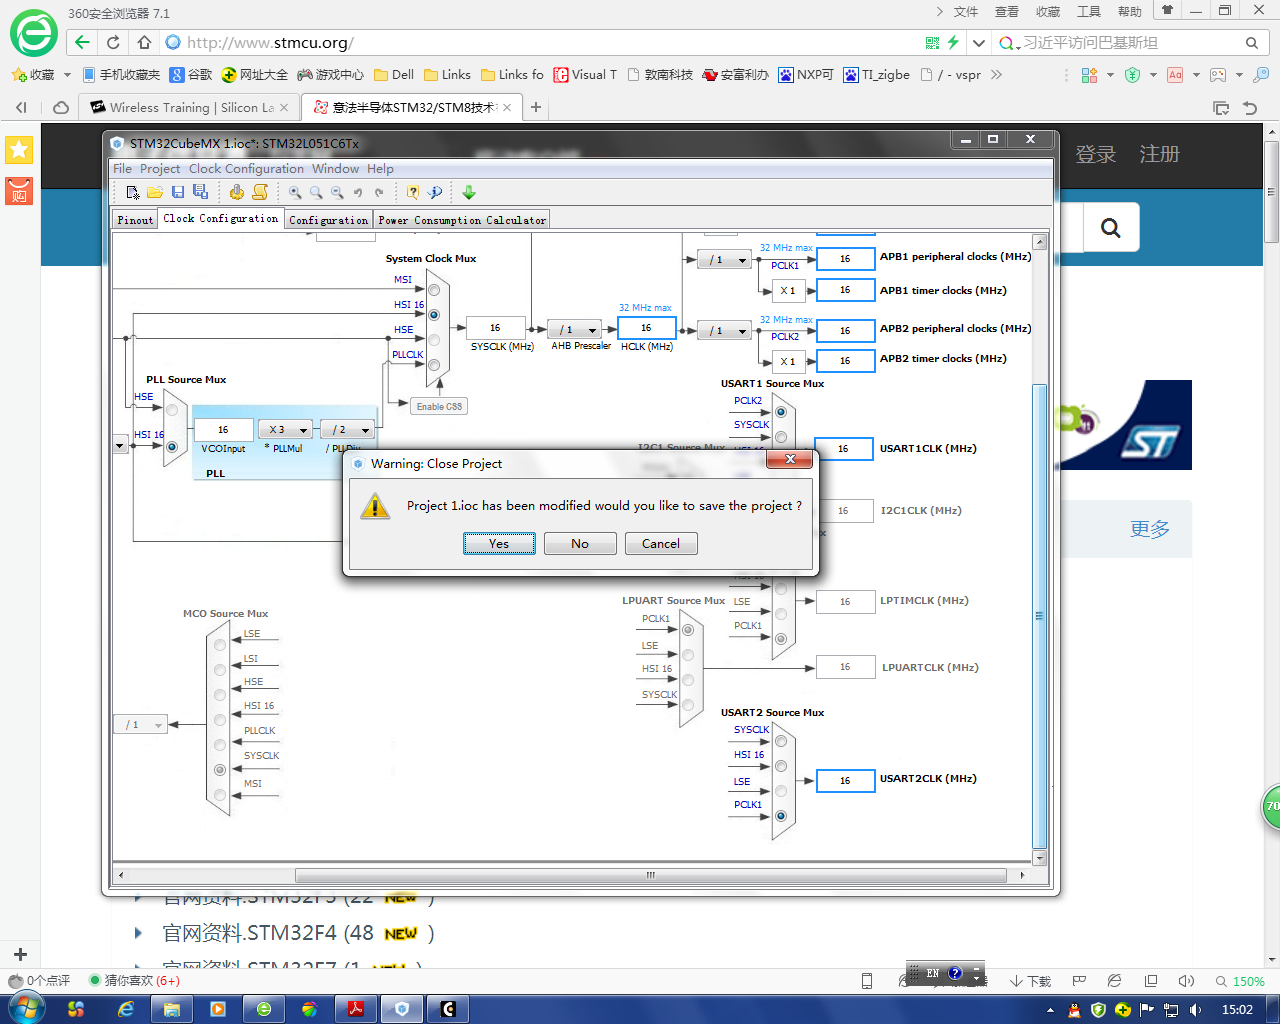
Task: Open the Clock Configuration menu
Action: coord(246,169)
